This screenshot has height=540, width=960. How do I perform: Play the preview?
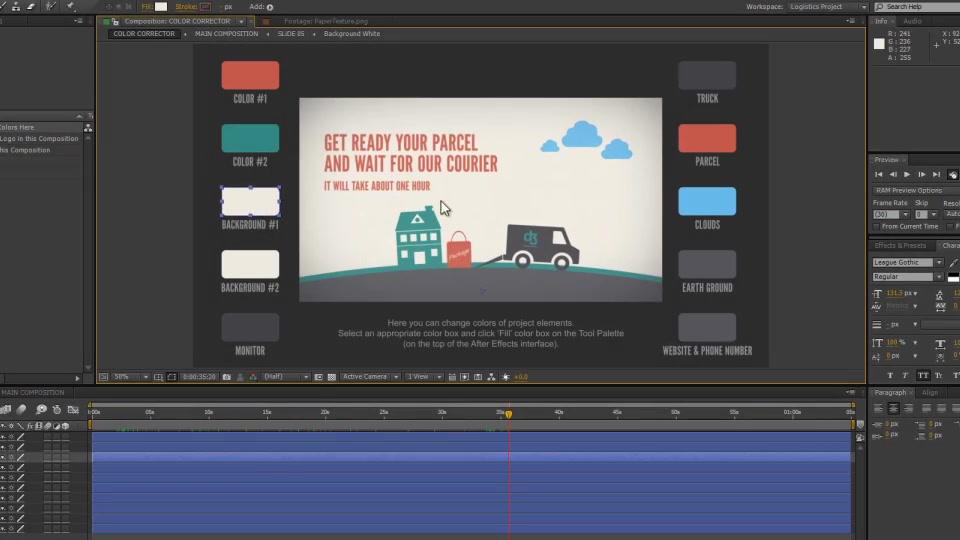907,174
